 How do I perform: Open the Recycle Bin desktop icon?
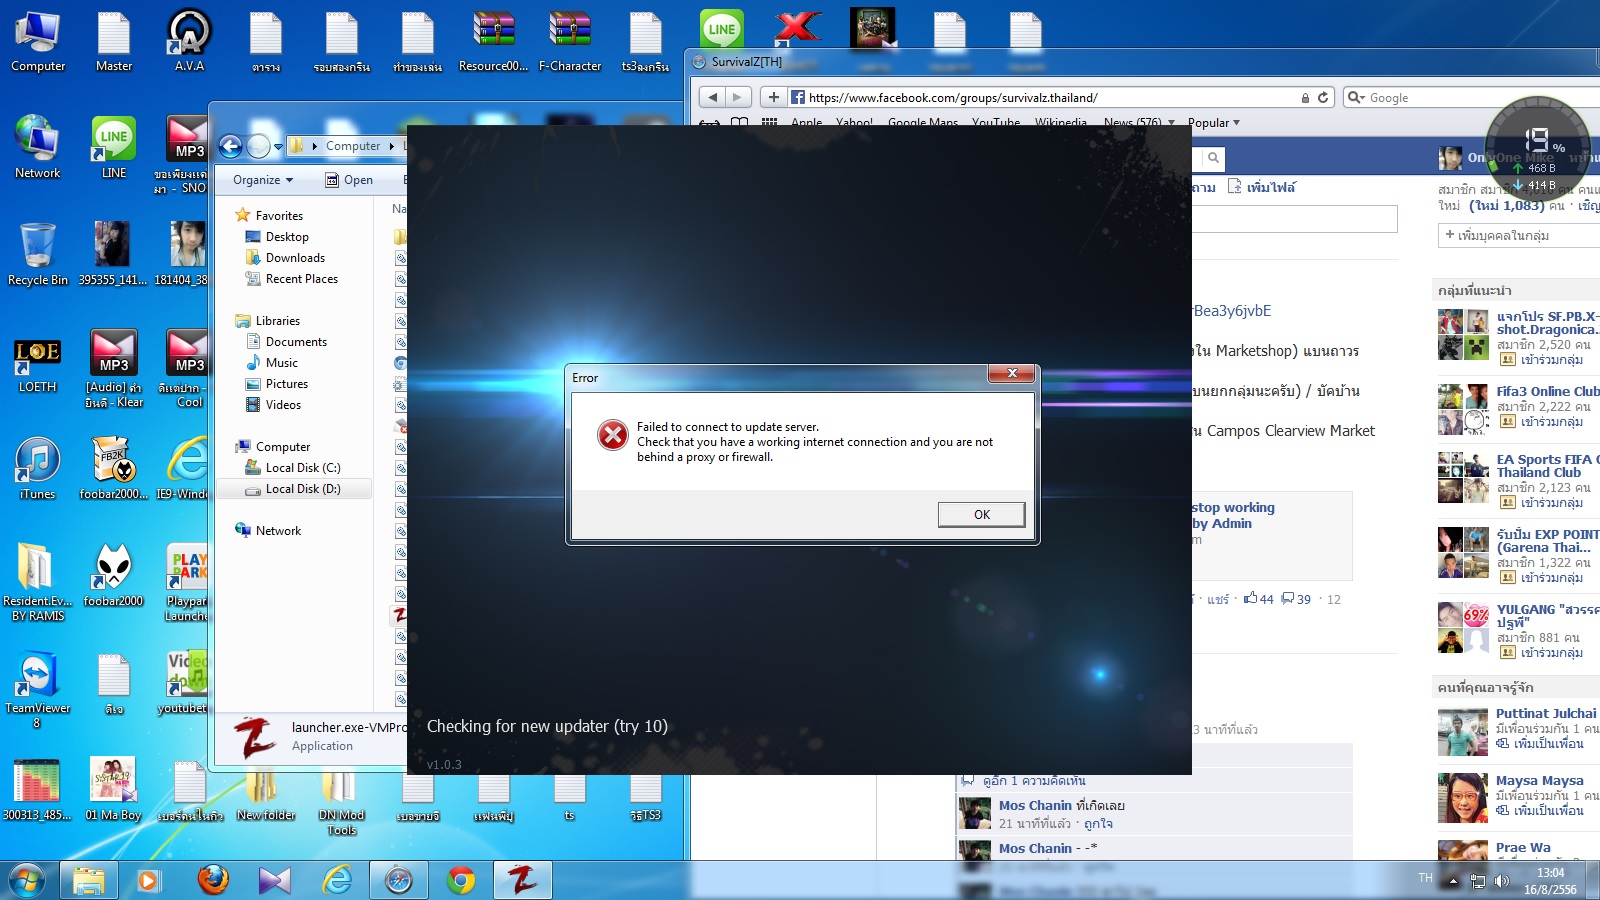pyautogui.click(x=38, y=254)
